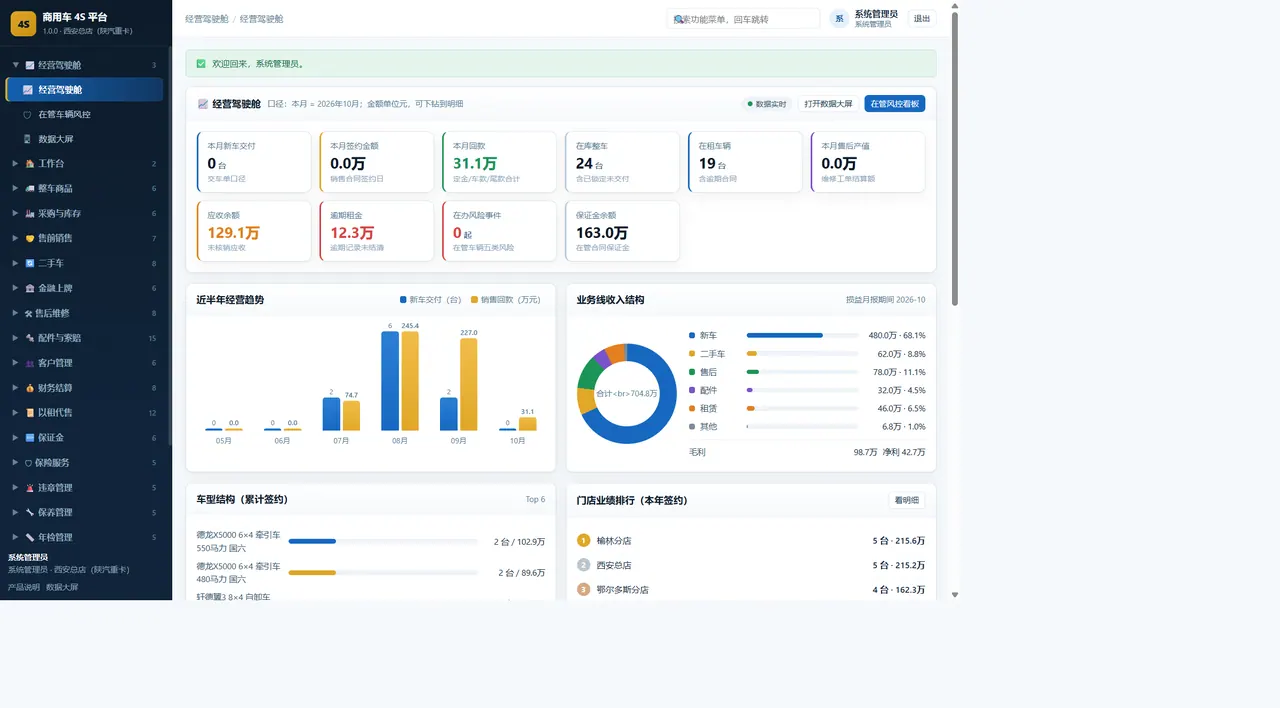Viewport: 1280px width, 708px height.
Task: Expand the 年检管理 sidebar section
Action: coord(15,537)
